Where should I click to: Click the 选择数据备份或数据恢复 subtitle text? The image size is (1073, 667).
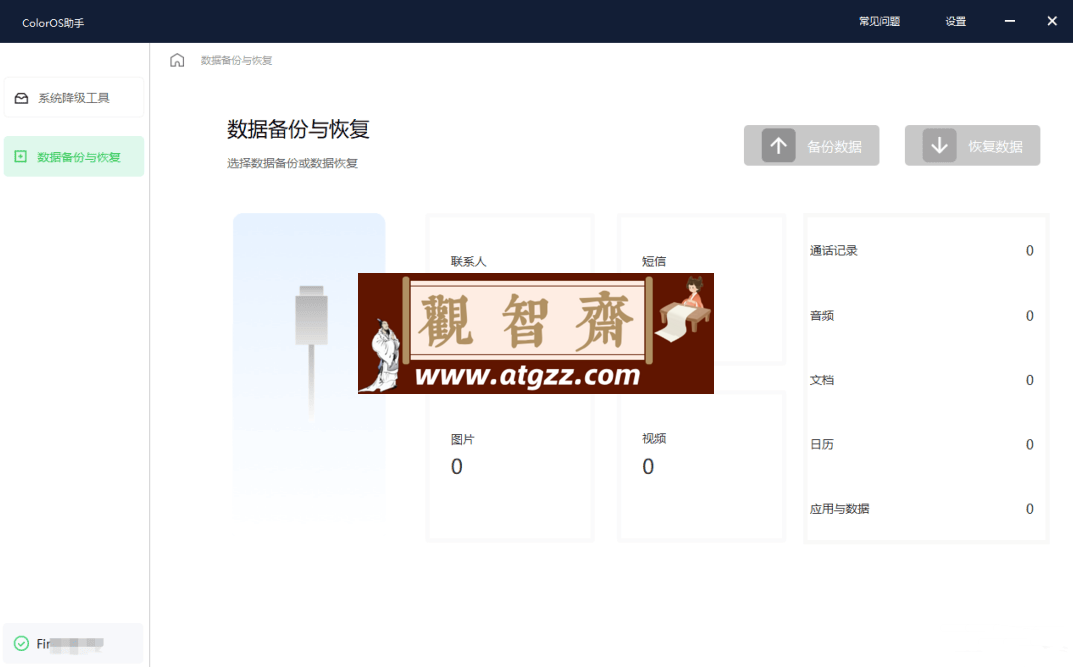(292, 163)
